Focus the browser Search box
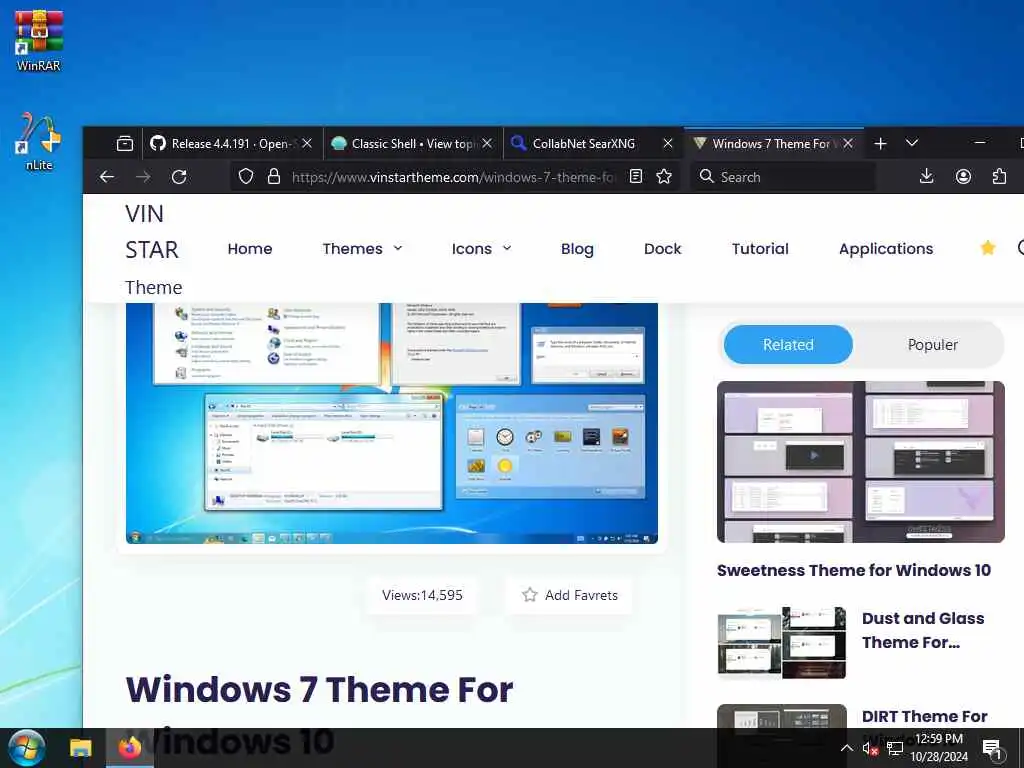 click(784, 177)
